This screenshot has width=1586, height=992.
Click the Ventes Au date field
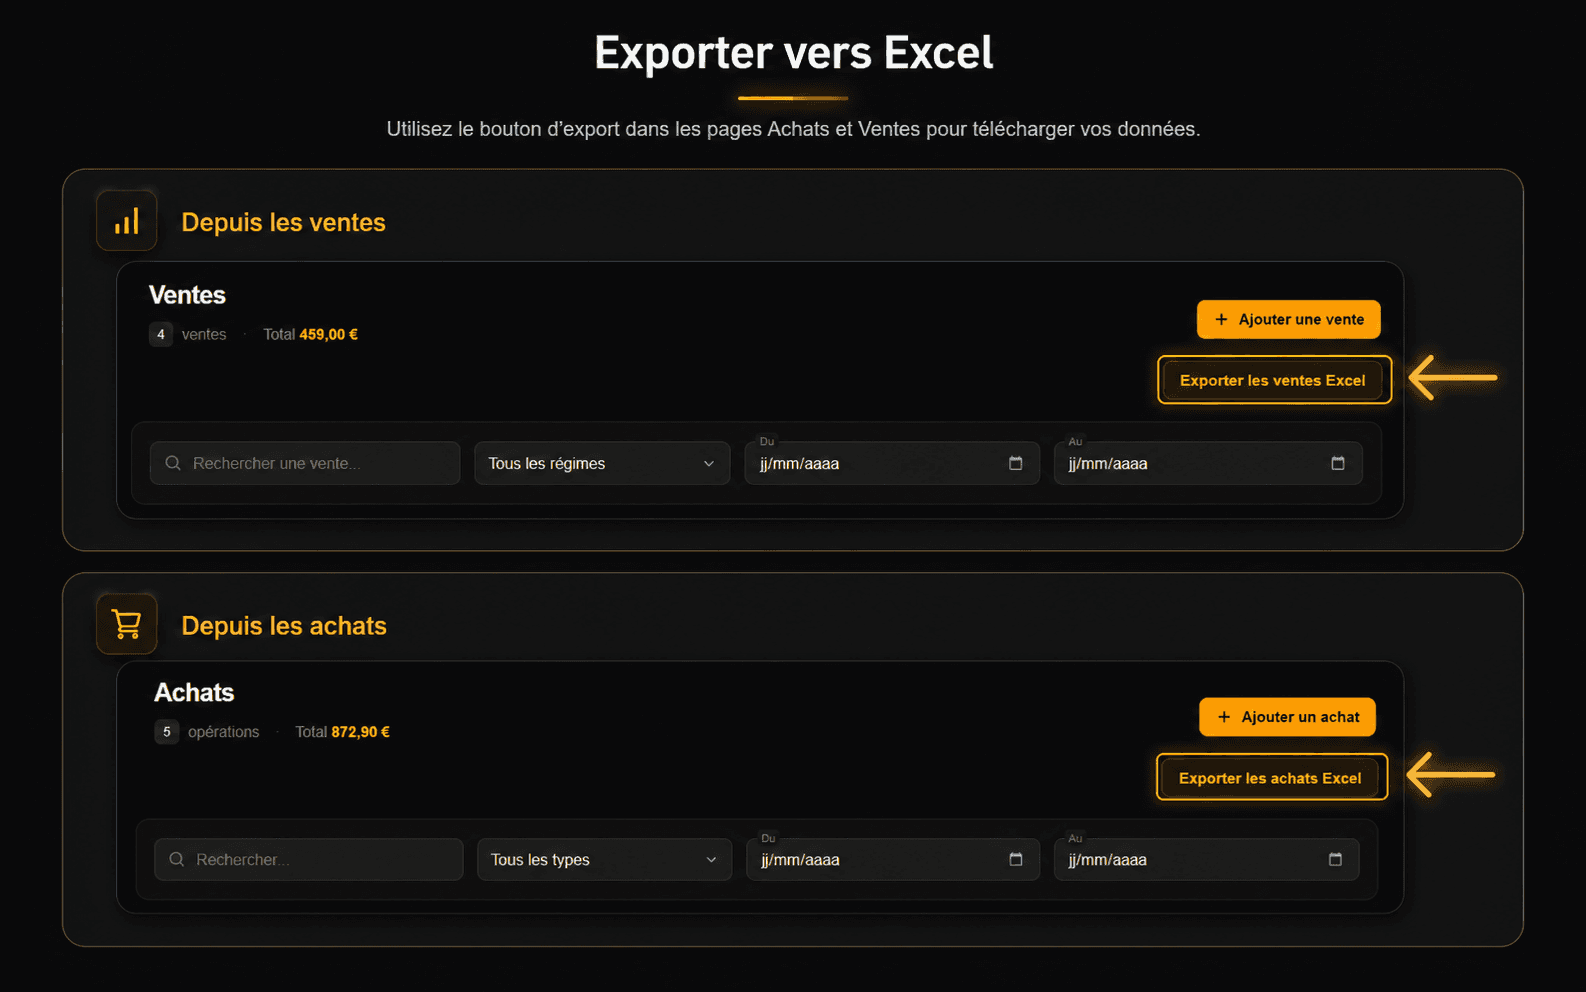1208,463
